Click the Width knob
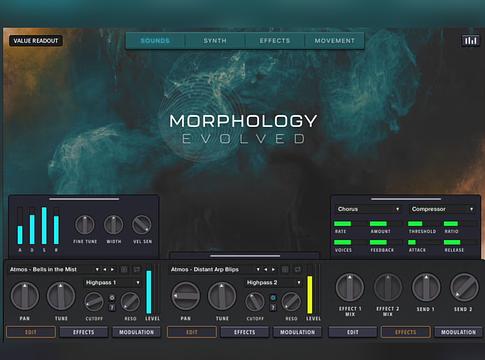The height and width of the screenshot is (360, 485). (114, 225)
